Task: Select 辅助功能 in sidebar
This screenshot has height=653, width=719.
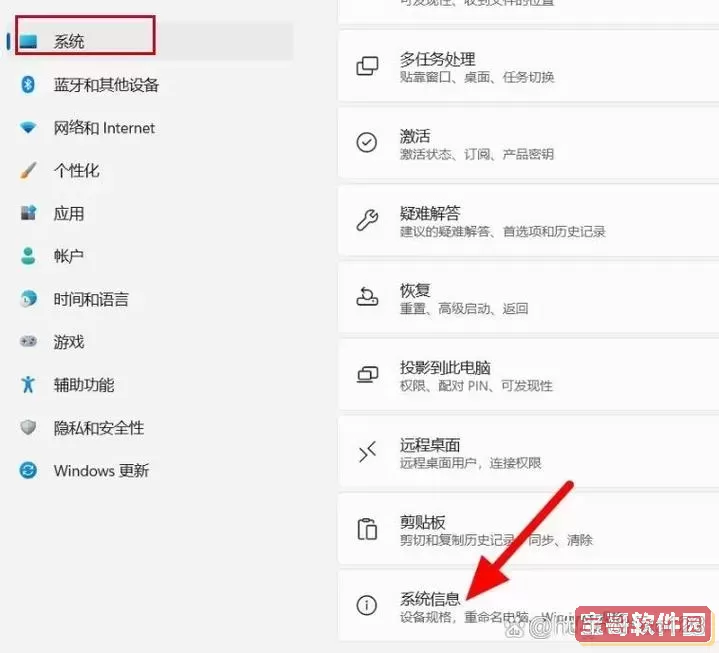Action: coord(84,385)
